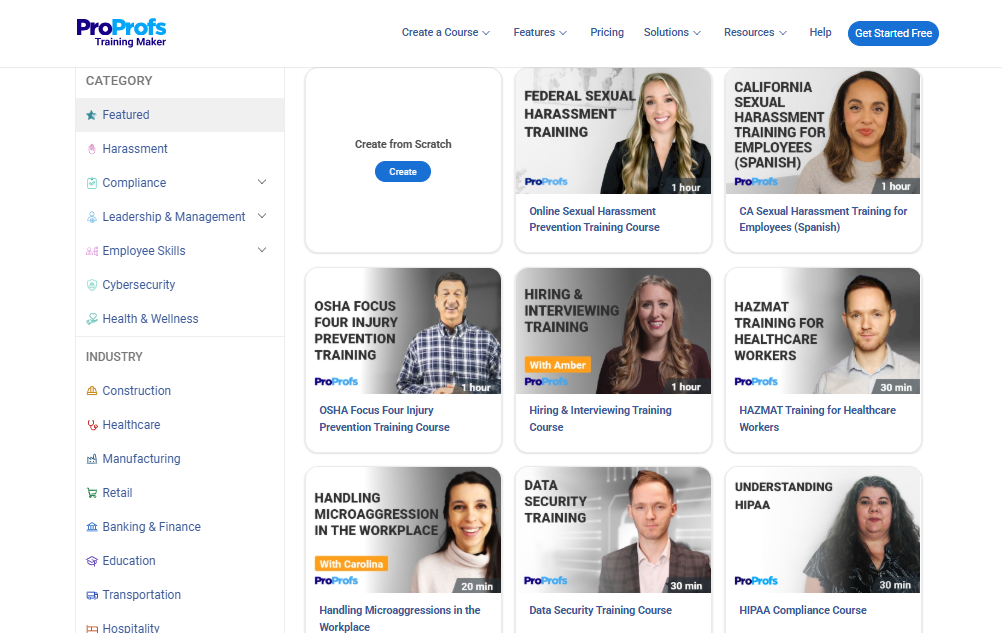Click the Transportation bus icon

point(91,595)
